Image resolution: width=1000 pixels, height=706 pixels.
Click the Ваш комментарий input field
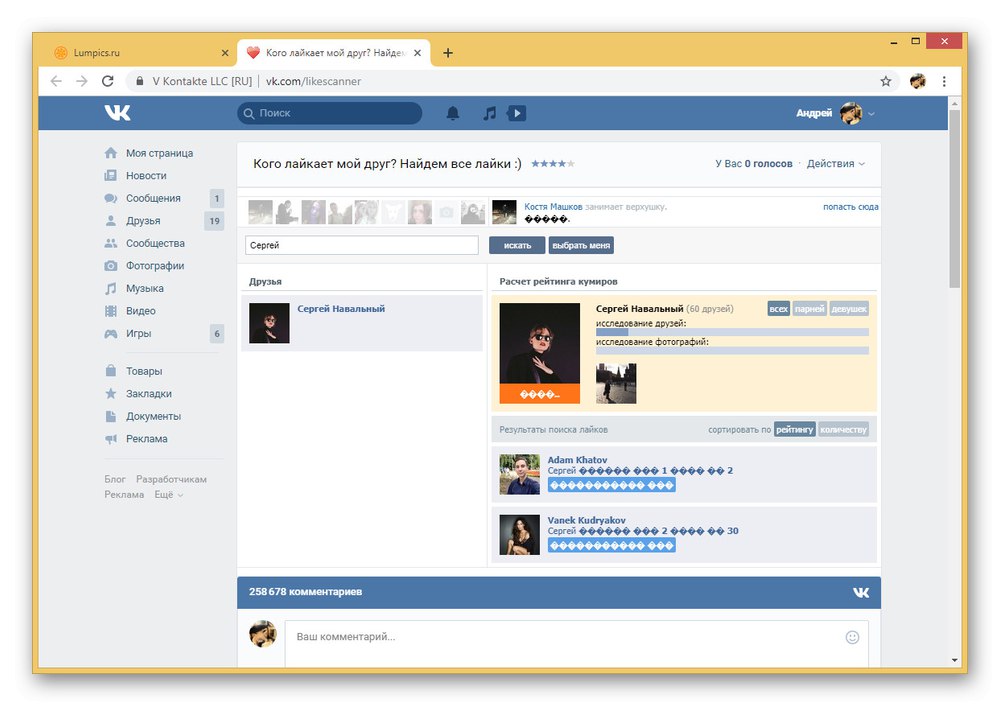tap(577, 643)
